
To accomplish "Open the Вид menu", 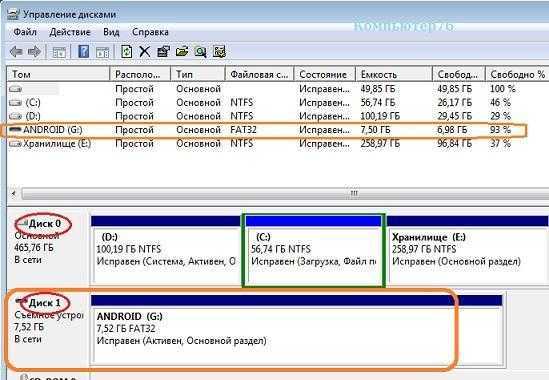I will click(111, 32).
